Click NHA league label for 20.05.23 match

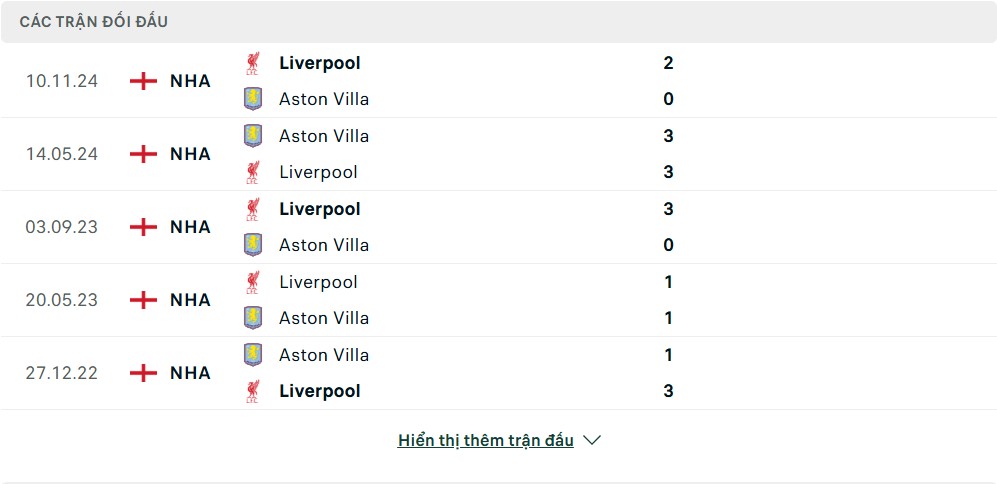[x=190, y=300]
